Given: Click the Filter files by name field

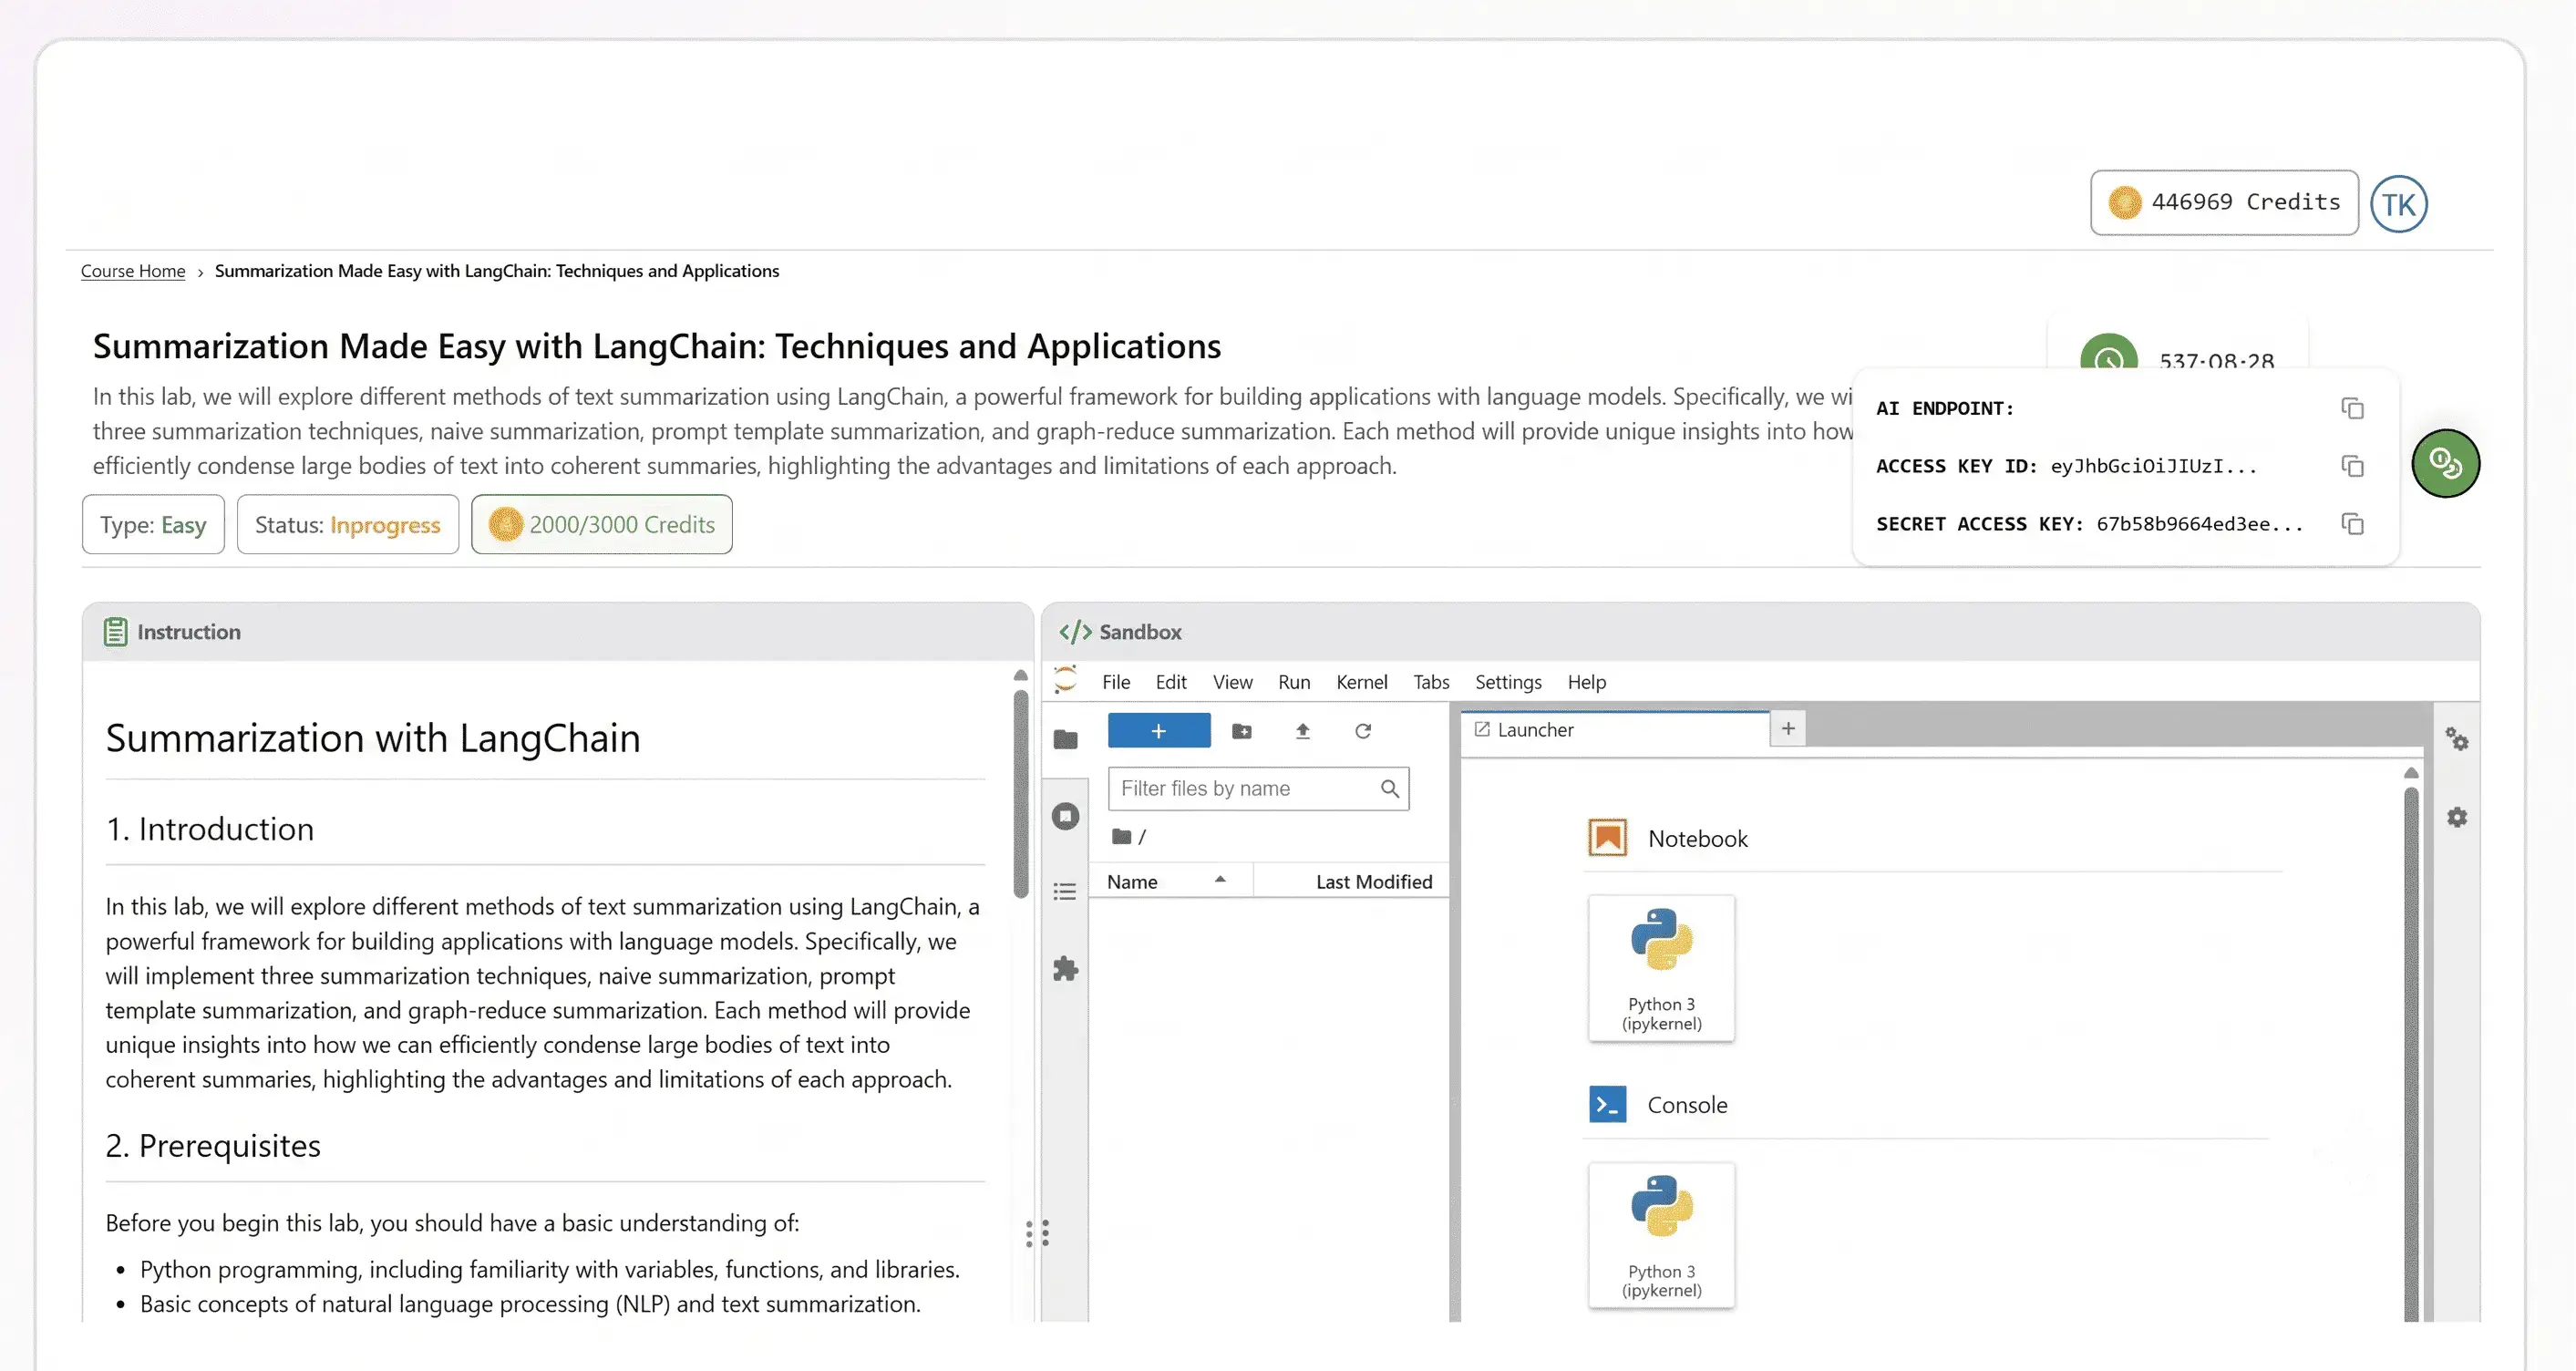Looking at the screenshot, I should [1258, 789].
